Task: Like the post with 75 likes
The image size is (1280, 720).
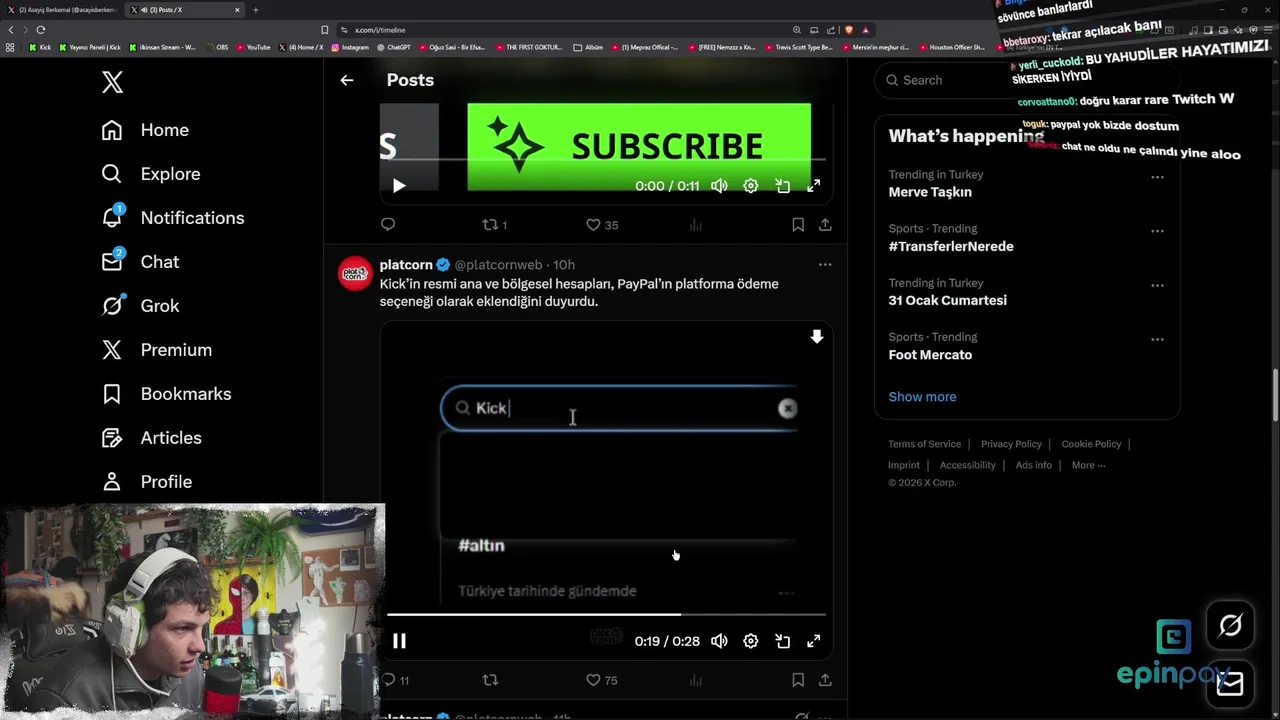Action: coord(602,680)
